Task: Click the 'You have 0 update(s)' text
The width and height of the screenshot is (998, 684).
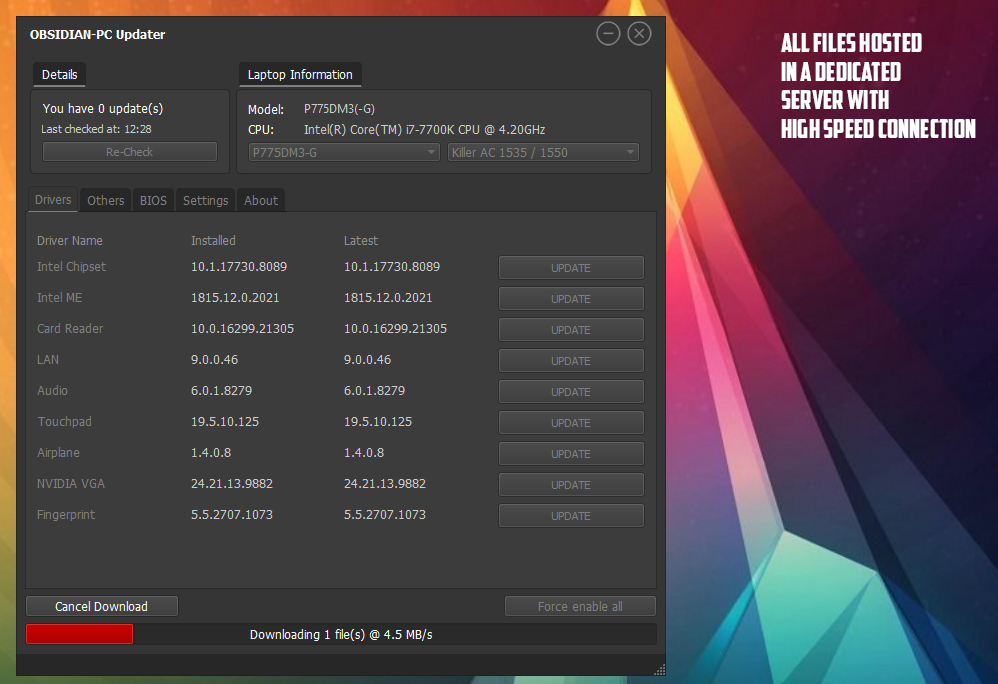Action: coord(102,109)
